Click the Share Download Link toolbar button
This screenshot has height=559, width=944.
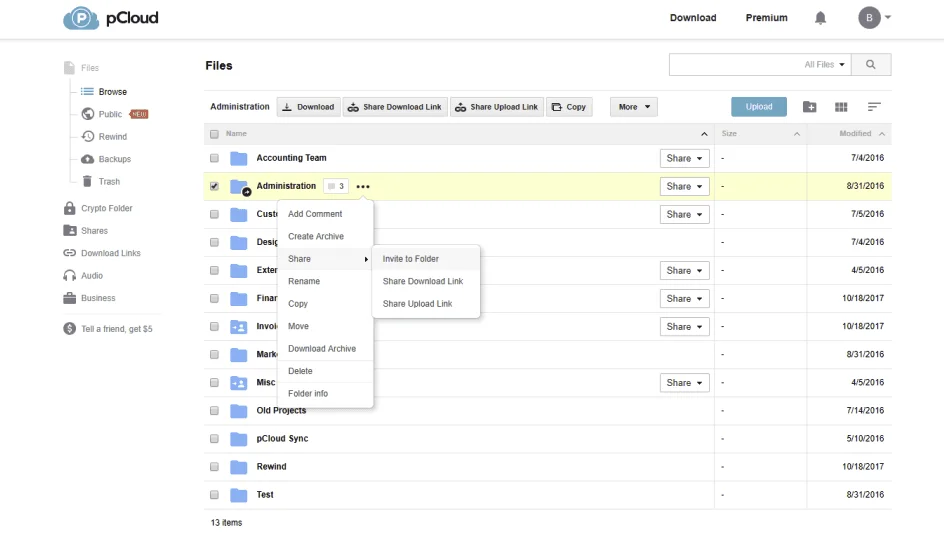click(x=396, y=107)
